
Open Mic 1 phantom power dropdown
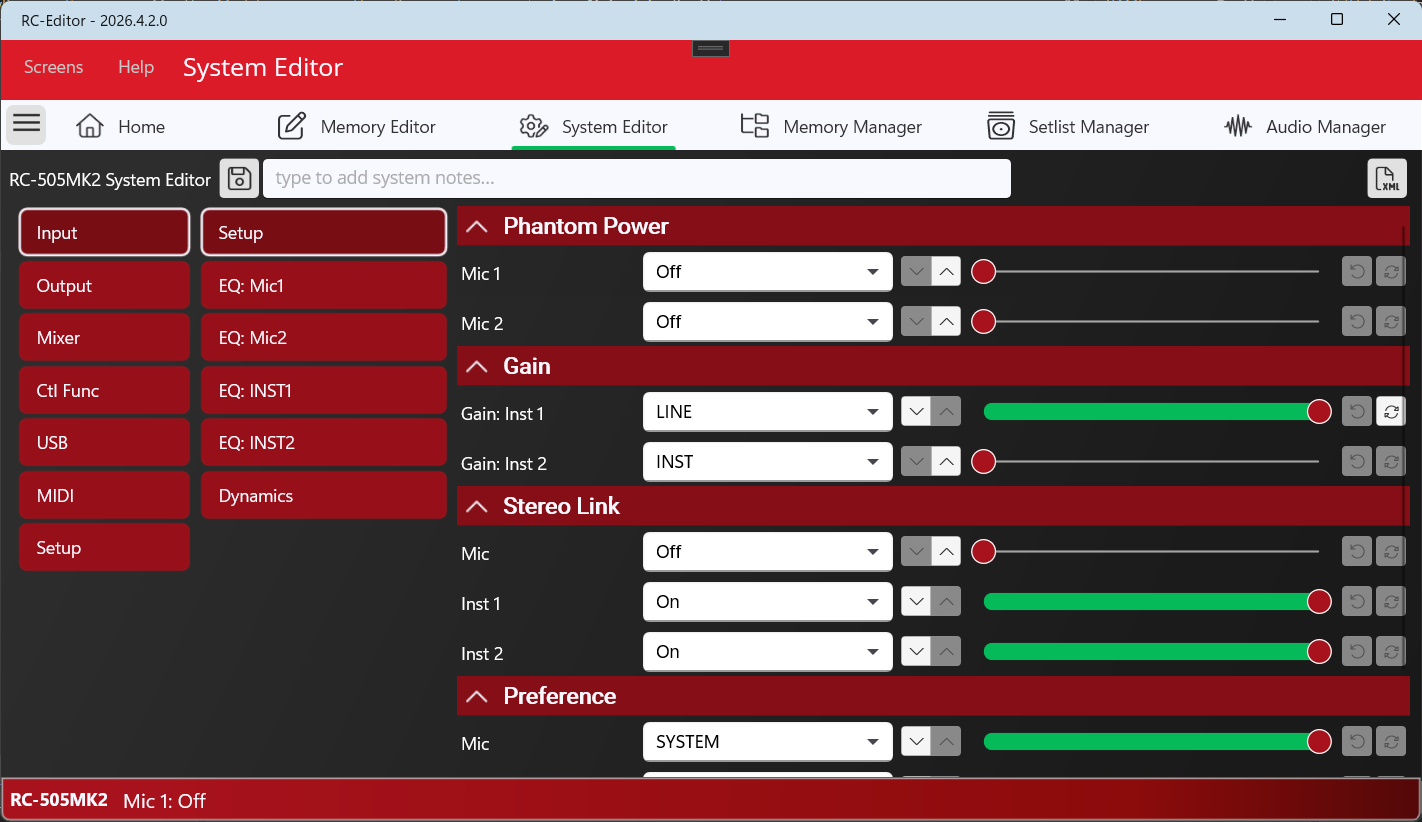click(x=768, y=272)
